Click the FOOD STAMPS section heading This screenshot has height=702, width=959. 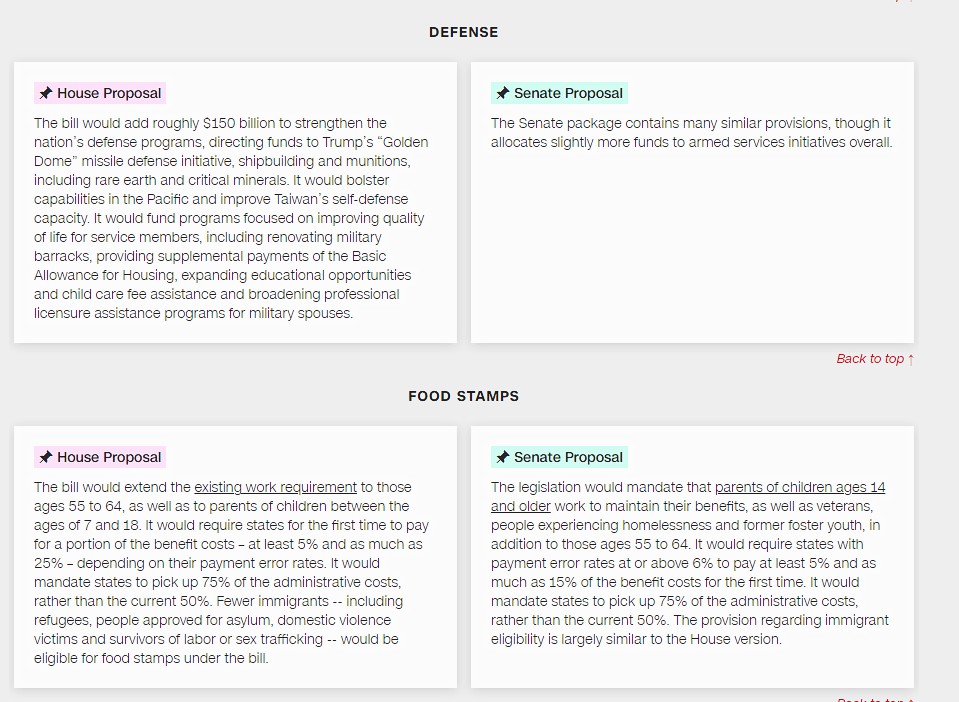(x=463, y=396)
